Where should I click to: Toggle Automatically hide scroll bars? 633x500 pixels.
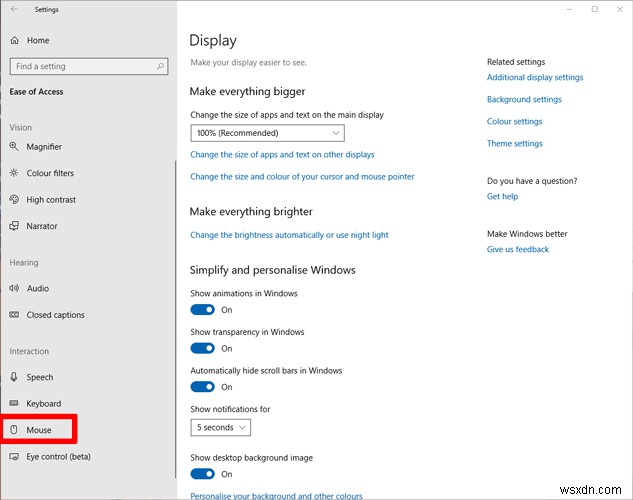coord(202,387)
